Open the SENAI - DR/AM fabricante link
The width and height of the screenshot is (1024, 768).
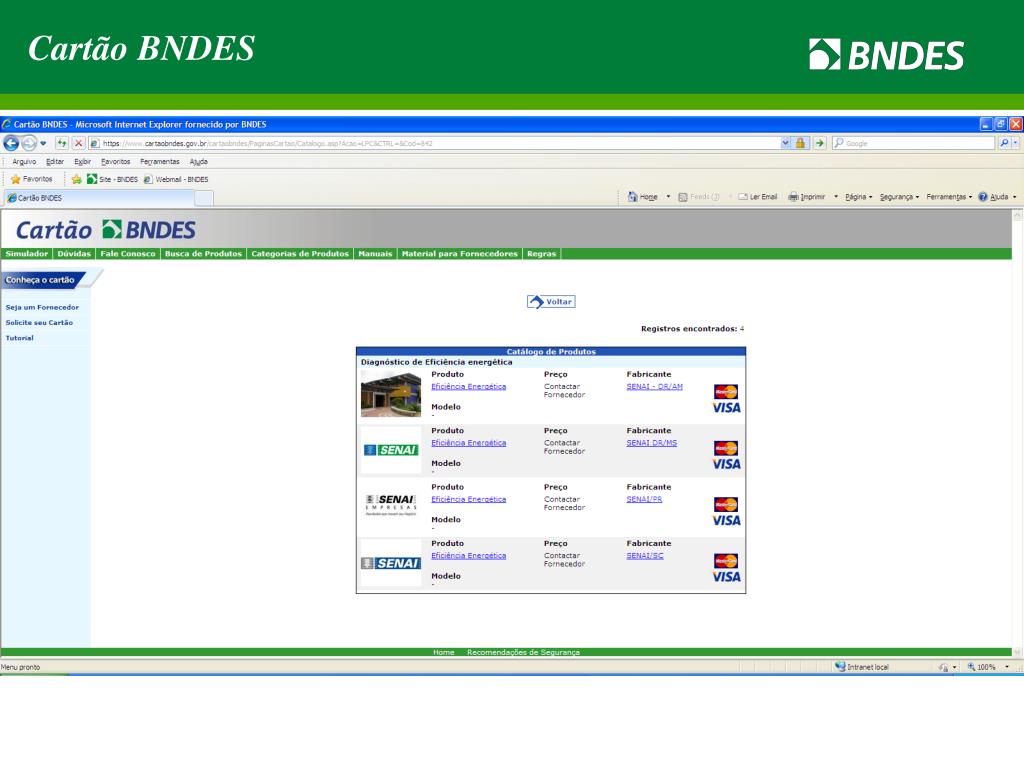coord(654,387)
